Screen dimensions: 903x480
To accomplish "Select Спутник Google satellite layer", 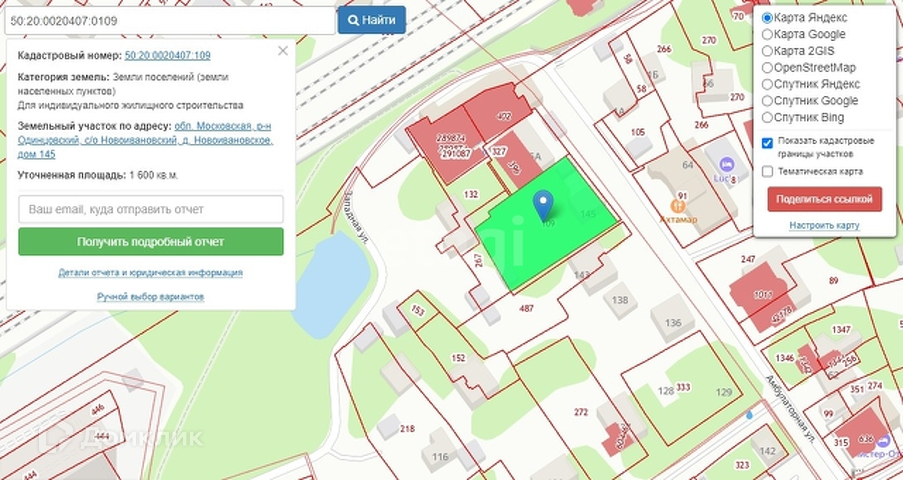I will (767, 101).
